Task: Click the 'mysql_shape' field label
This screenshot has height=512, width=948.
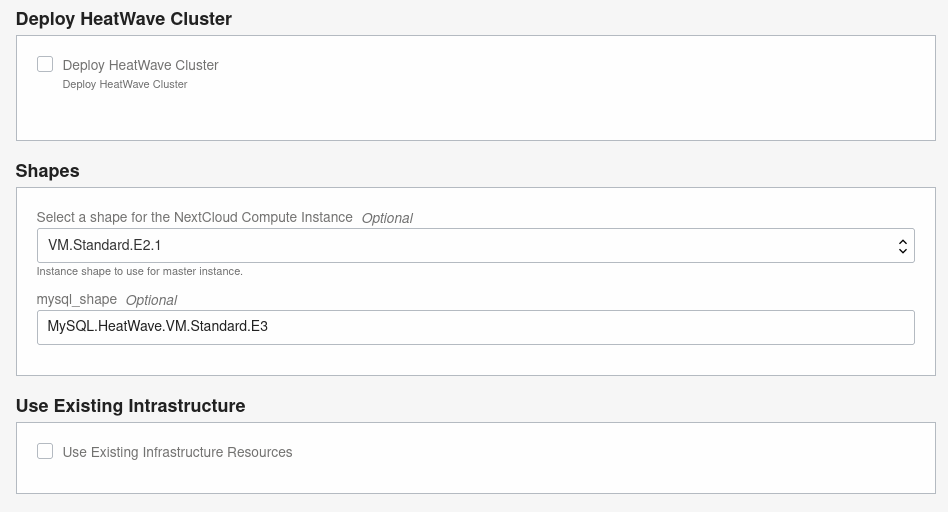Action: 77,299
